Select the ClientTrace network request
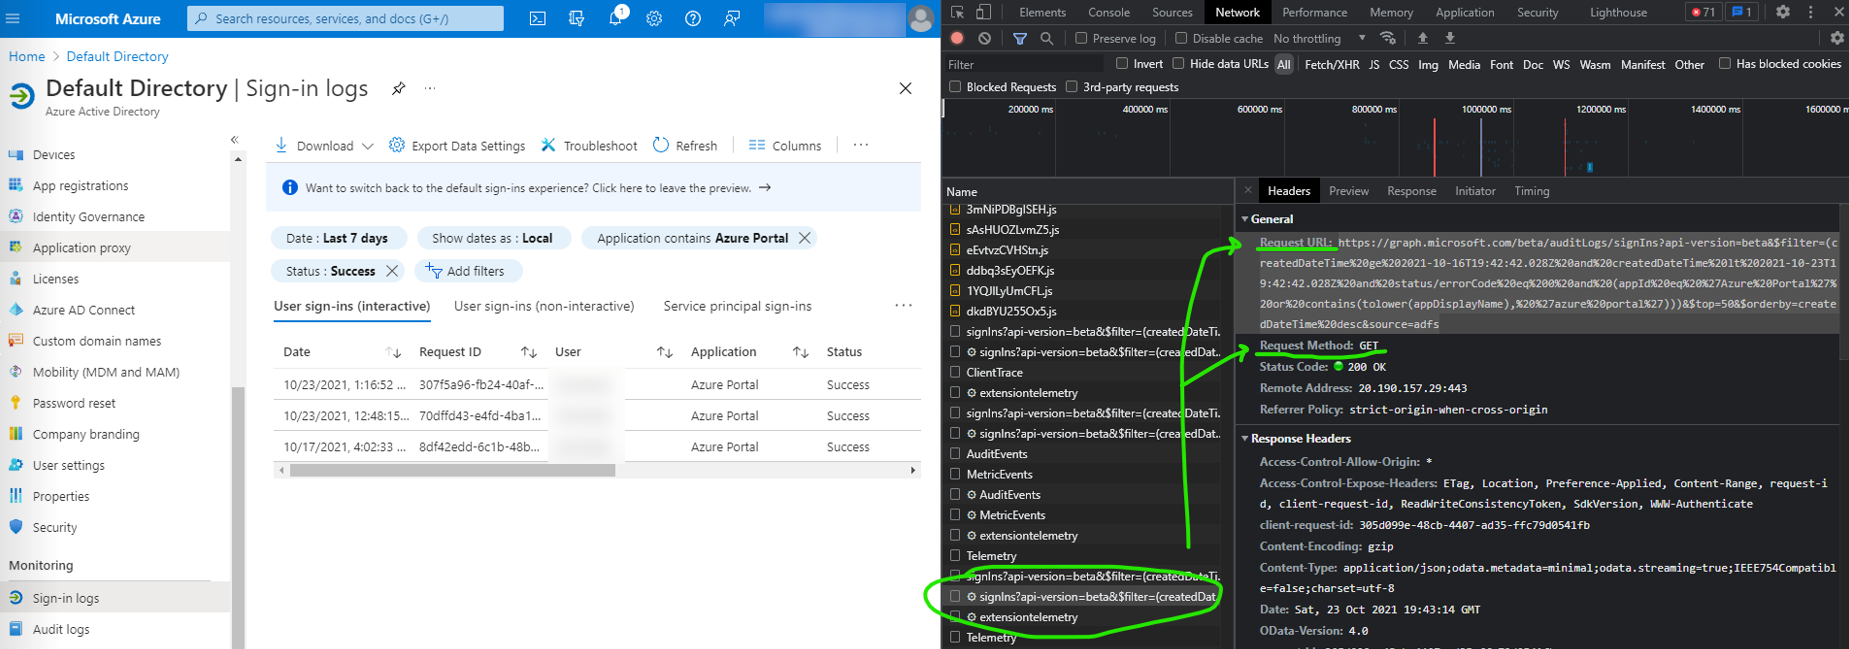The image size is (1849, 649). click(994, 372)
